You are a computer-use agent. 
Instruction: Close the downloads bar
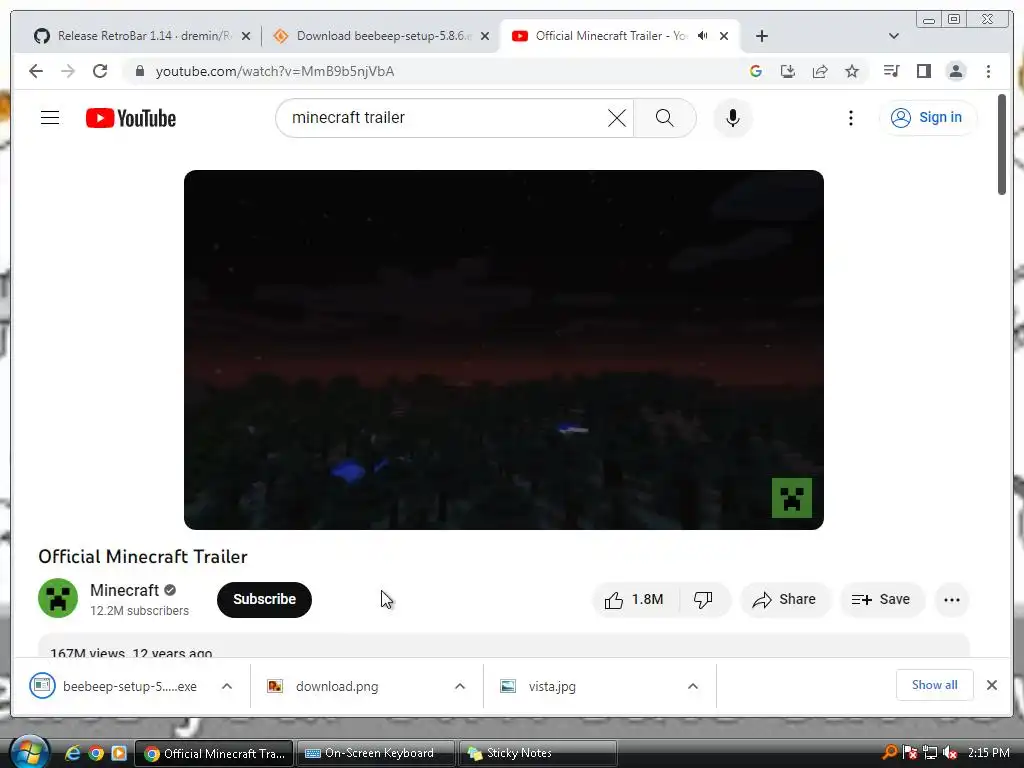point(991,685)
